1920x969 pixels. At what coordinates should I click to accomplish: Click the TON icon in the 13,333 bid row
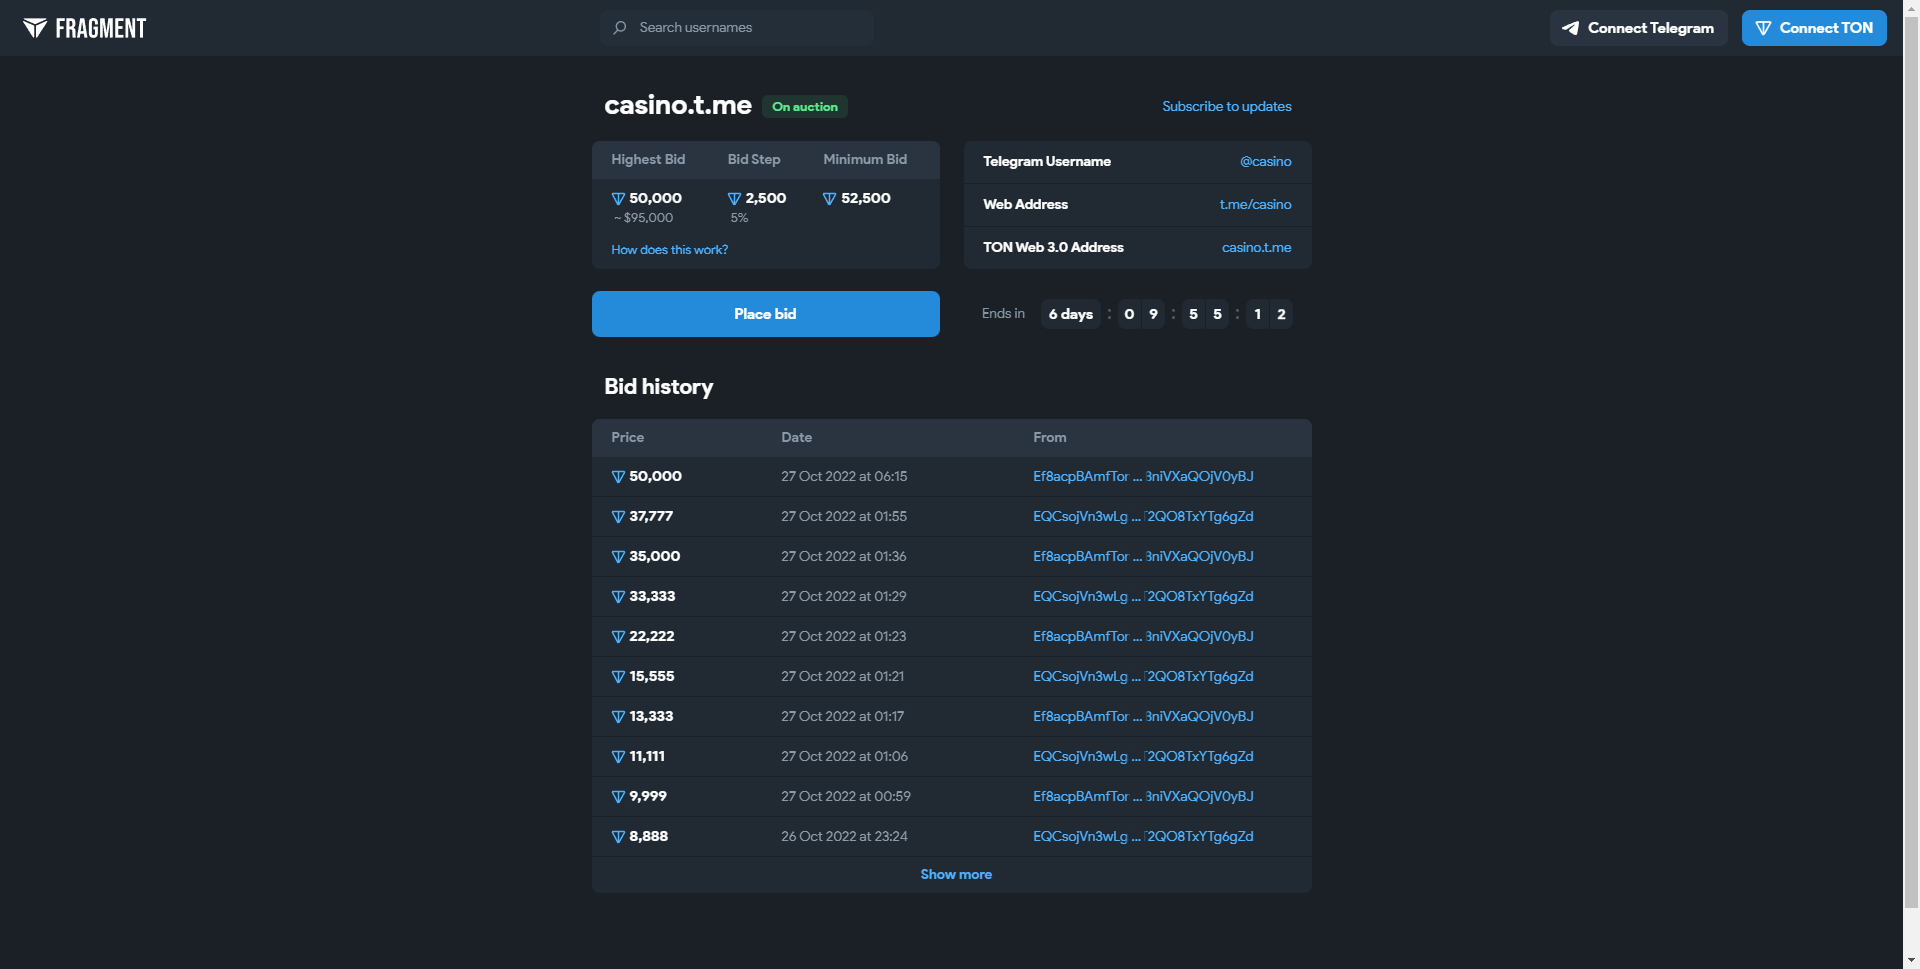[618, 717]
